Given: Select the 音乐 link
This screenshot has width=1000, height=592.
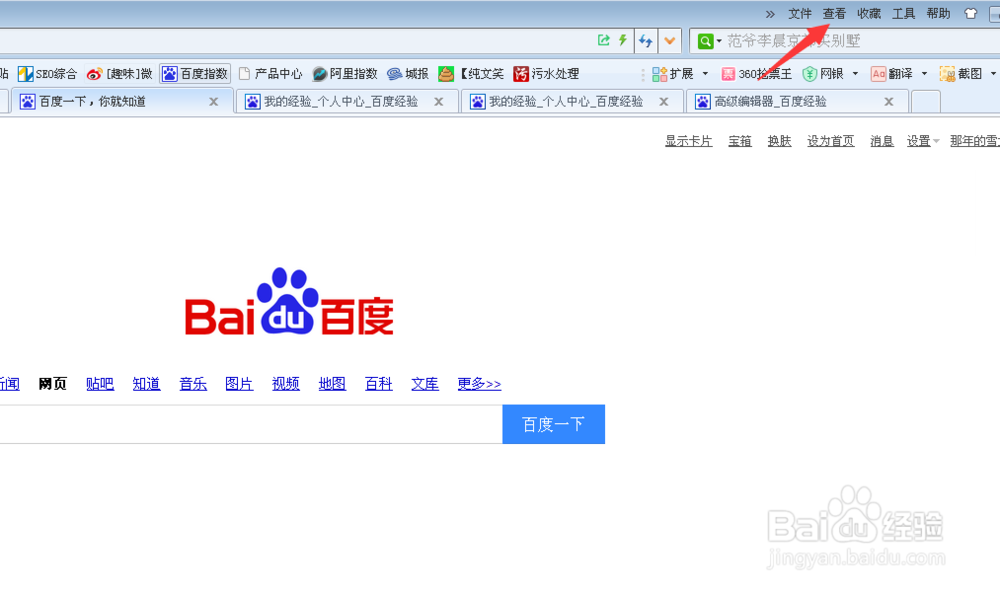Looking at the screenshot, I should (x=193, y=384).
